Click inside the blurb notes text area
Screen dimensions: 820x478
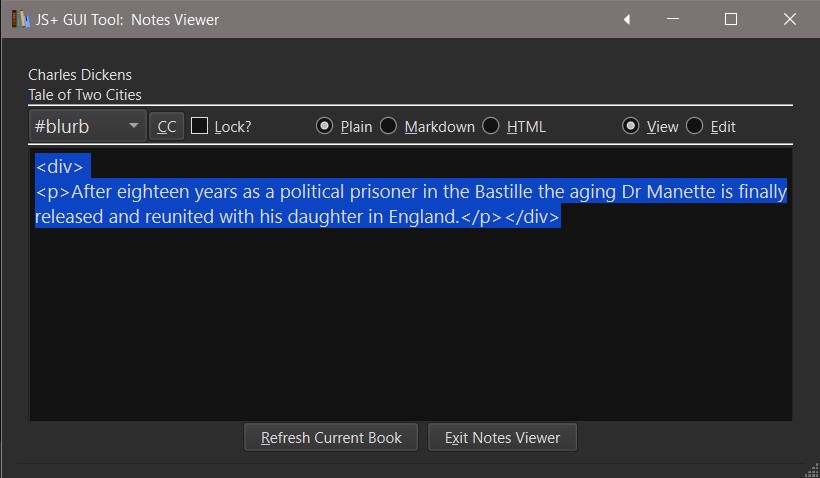click(x=410, y=320)
